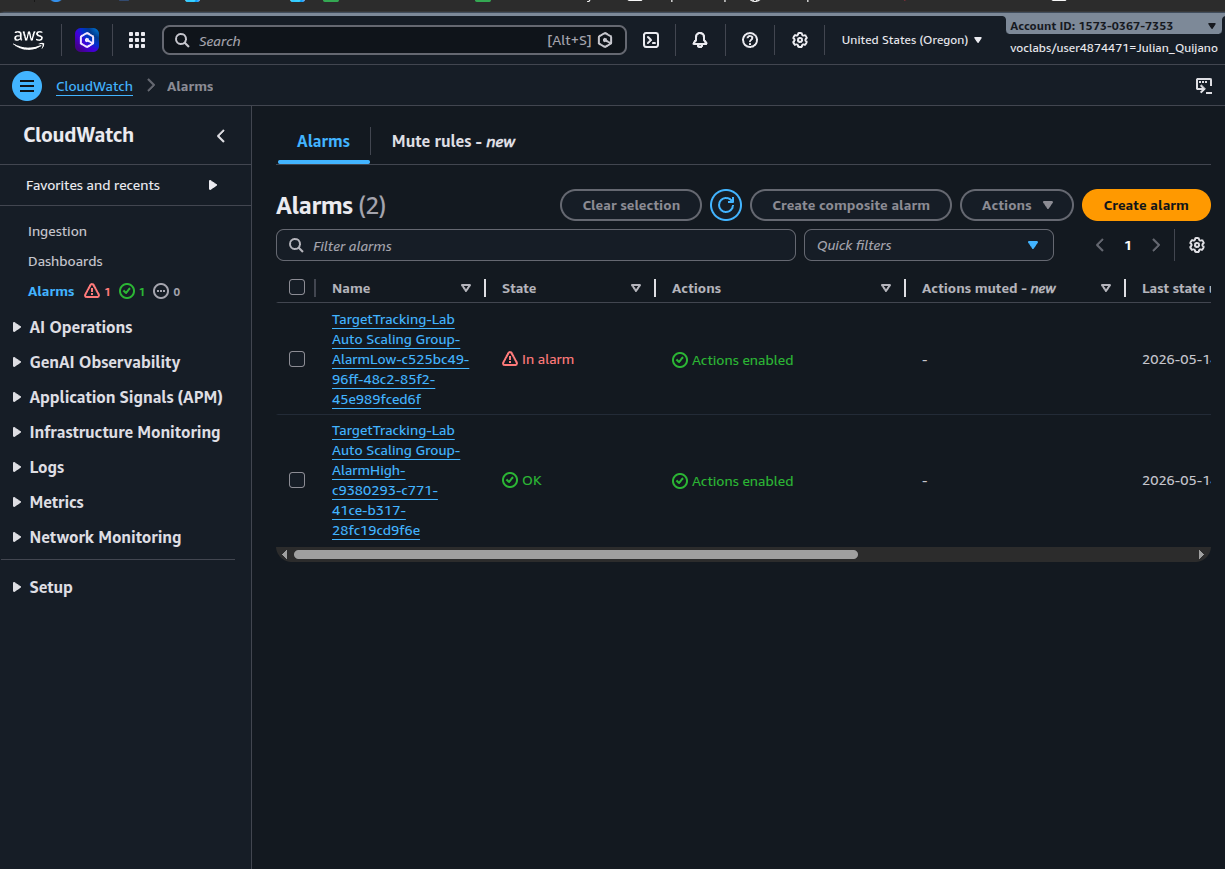Screen dimensions: 1225x869
Task: Select the AlarmHigh alarm checkbox
Action: 297,480
